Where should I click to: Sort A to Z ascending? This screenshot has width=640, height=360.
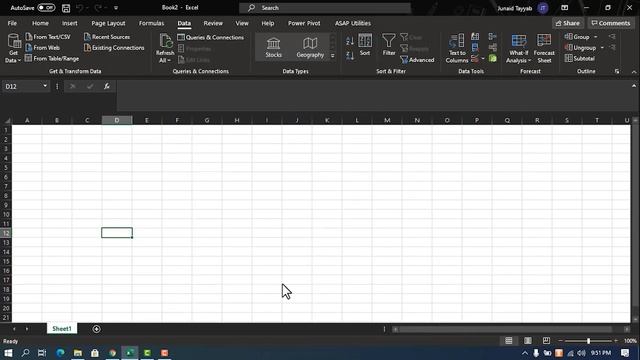pyautogui.click(x=350, y=41)
